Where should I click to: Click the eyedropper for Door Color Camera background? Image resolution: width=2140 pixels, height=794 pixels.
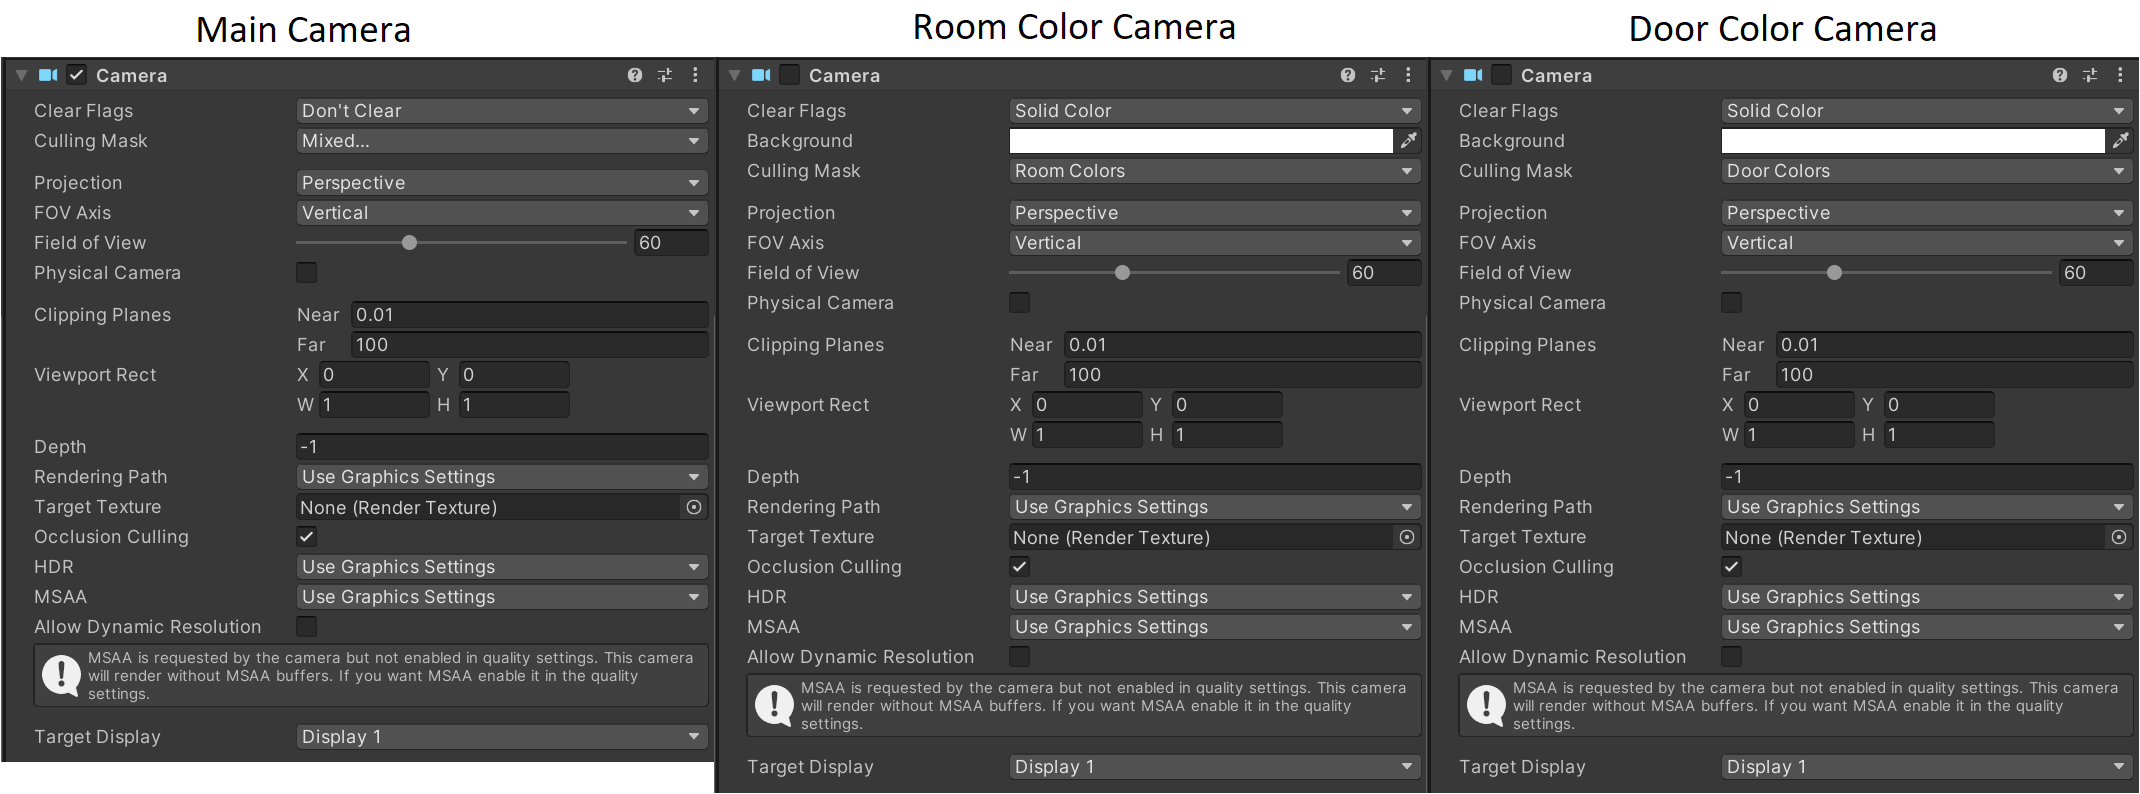tap(2120, 141)
